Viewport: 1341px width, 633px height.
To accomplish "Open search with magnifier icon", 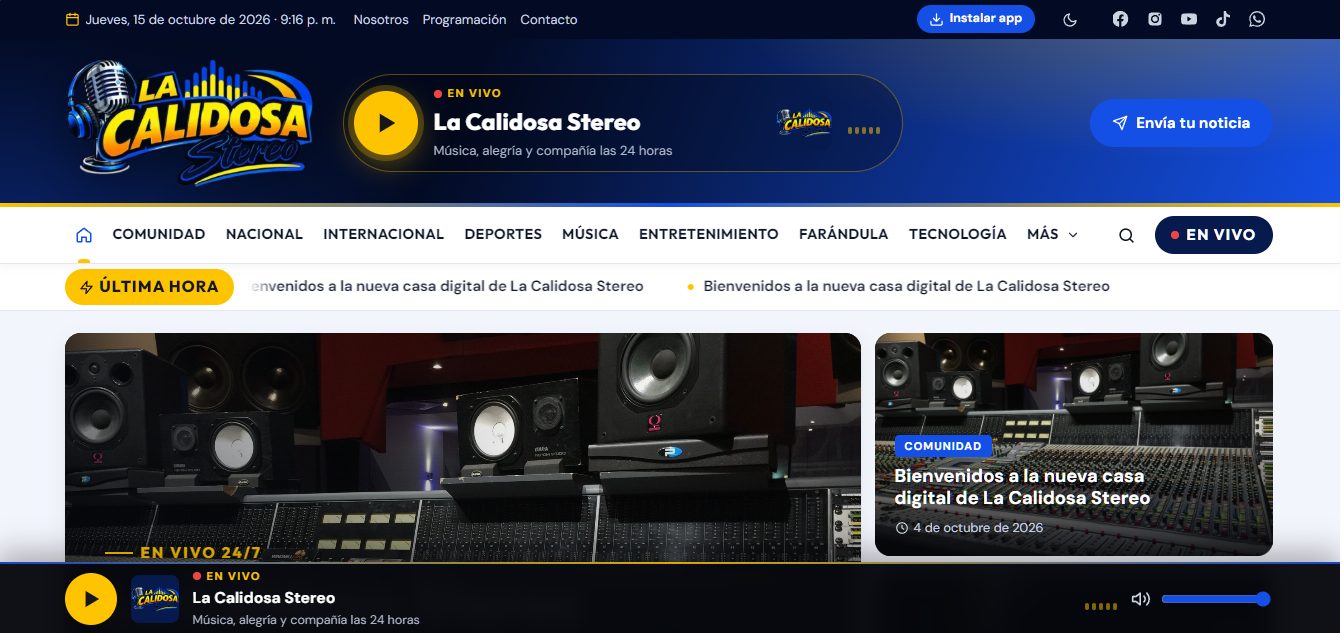I will [x=1126, y=236].
